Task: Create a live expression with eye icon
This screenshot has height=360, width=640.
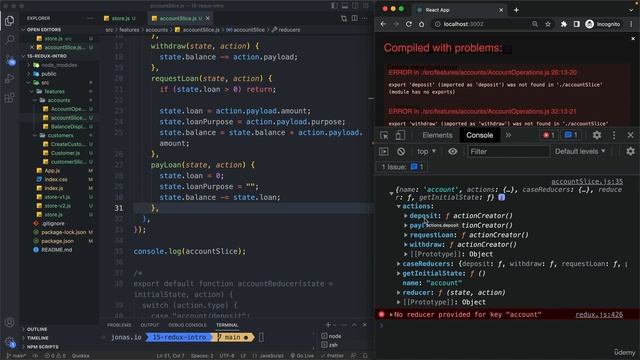Action: [453, 151]
